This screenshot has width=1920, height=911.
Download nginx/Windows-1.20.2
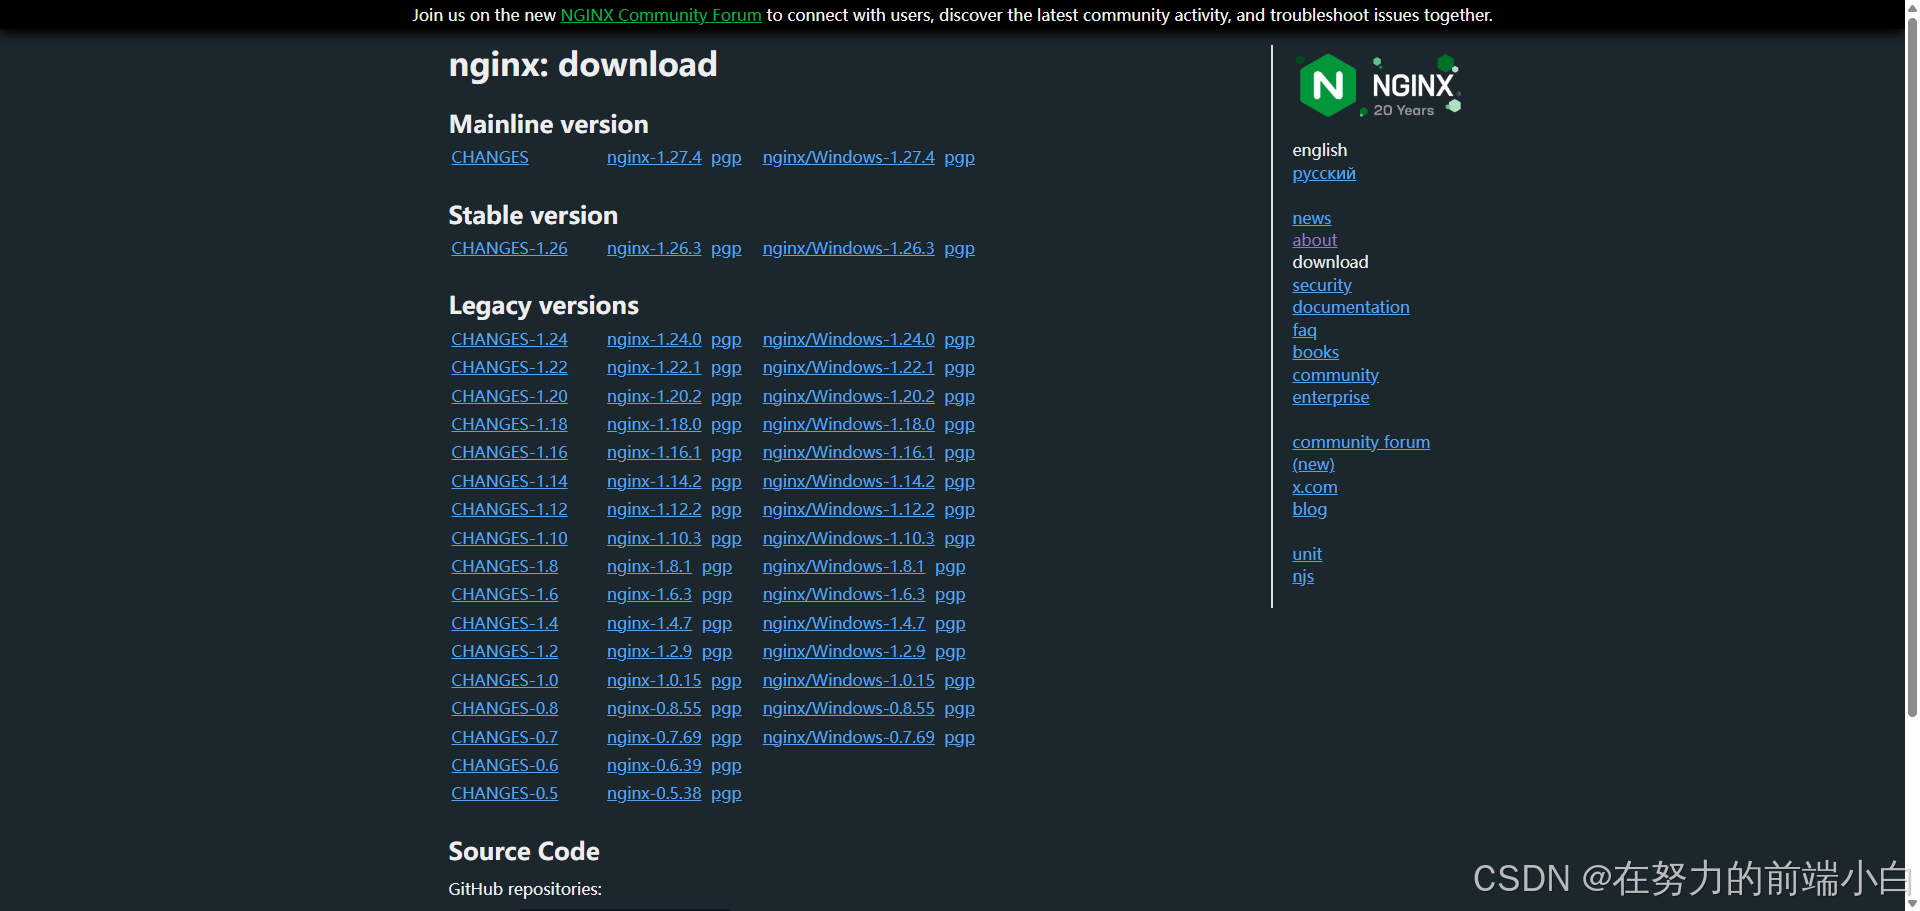pos(849,396)
